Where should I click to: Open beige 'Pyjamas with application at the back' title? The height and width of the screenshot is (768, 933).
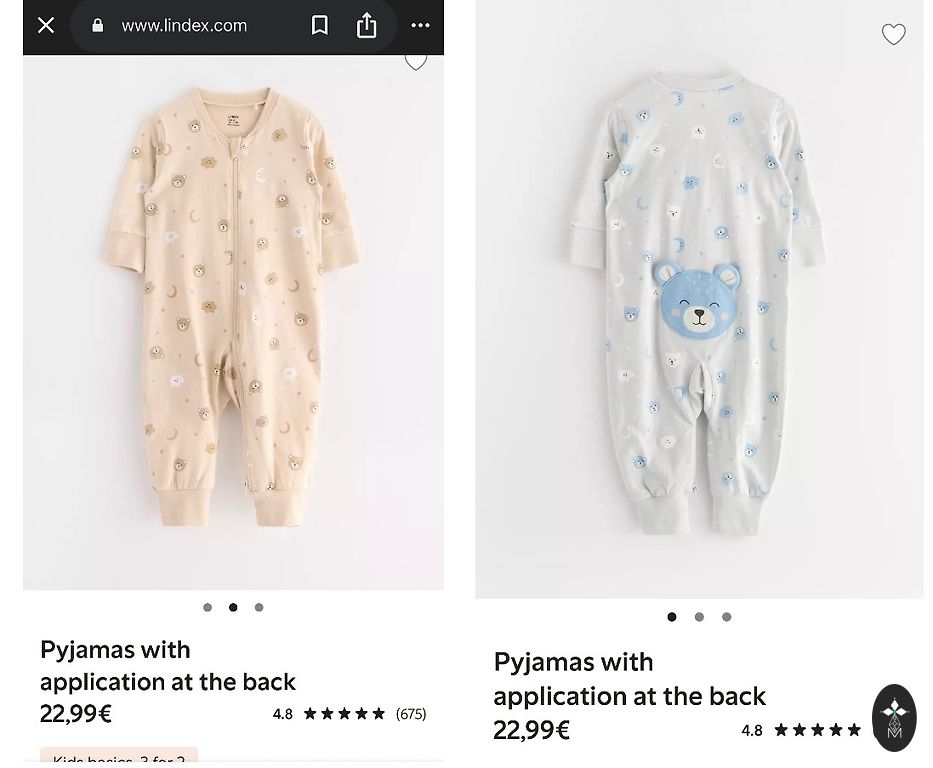point(167,665)
